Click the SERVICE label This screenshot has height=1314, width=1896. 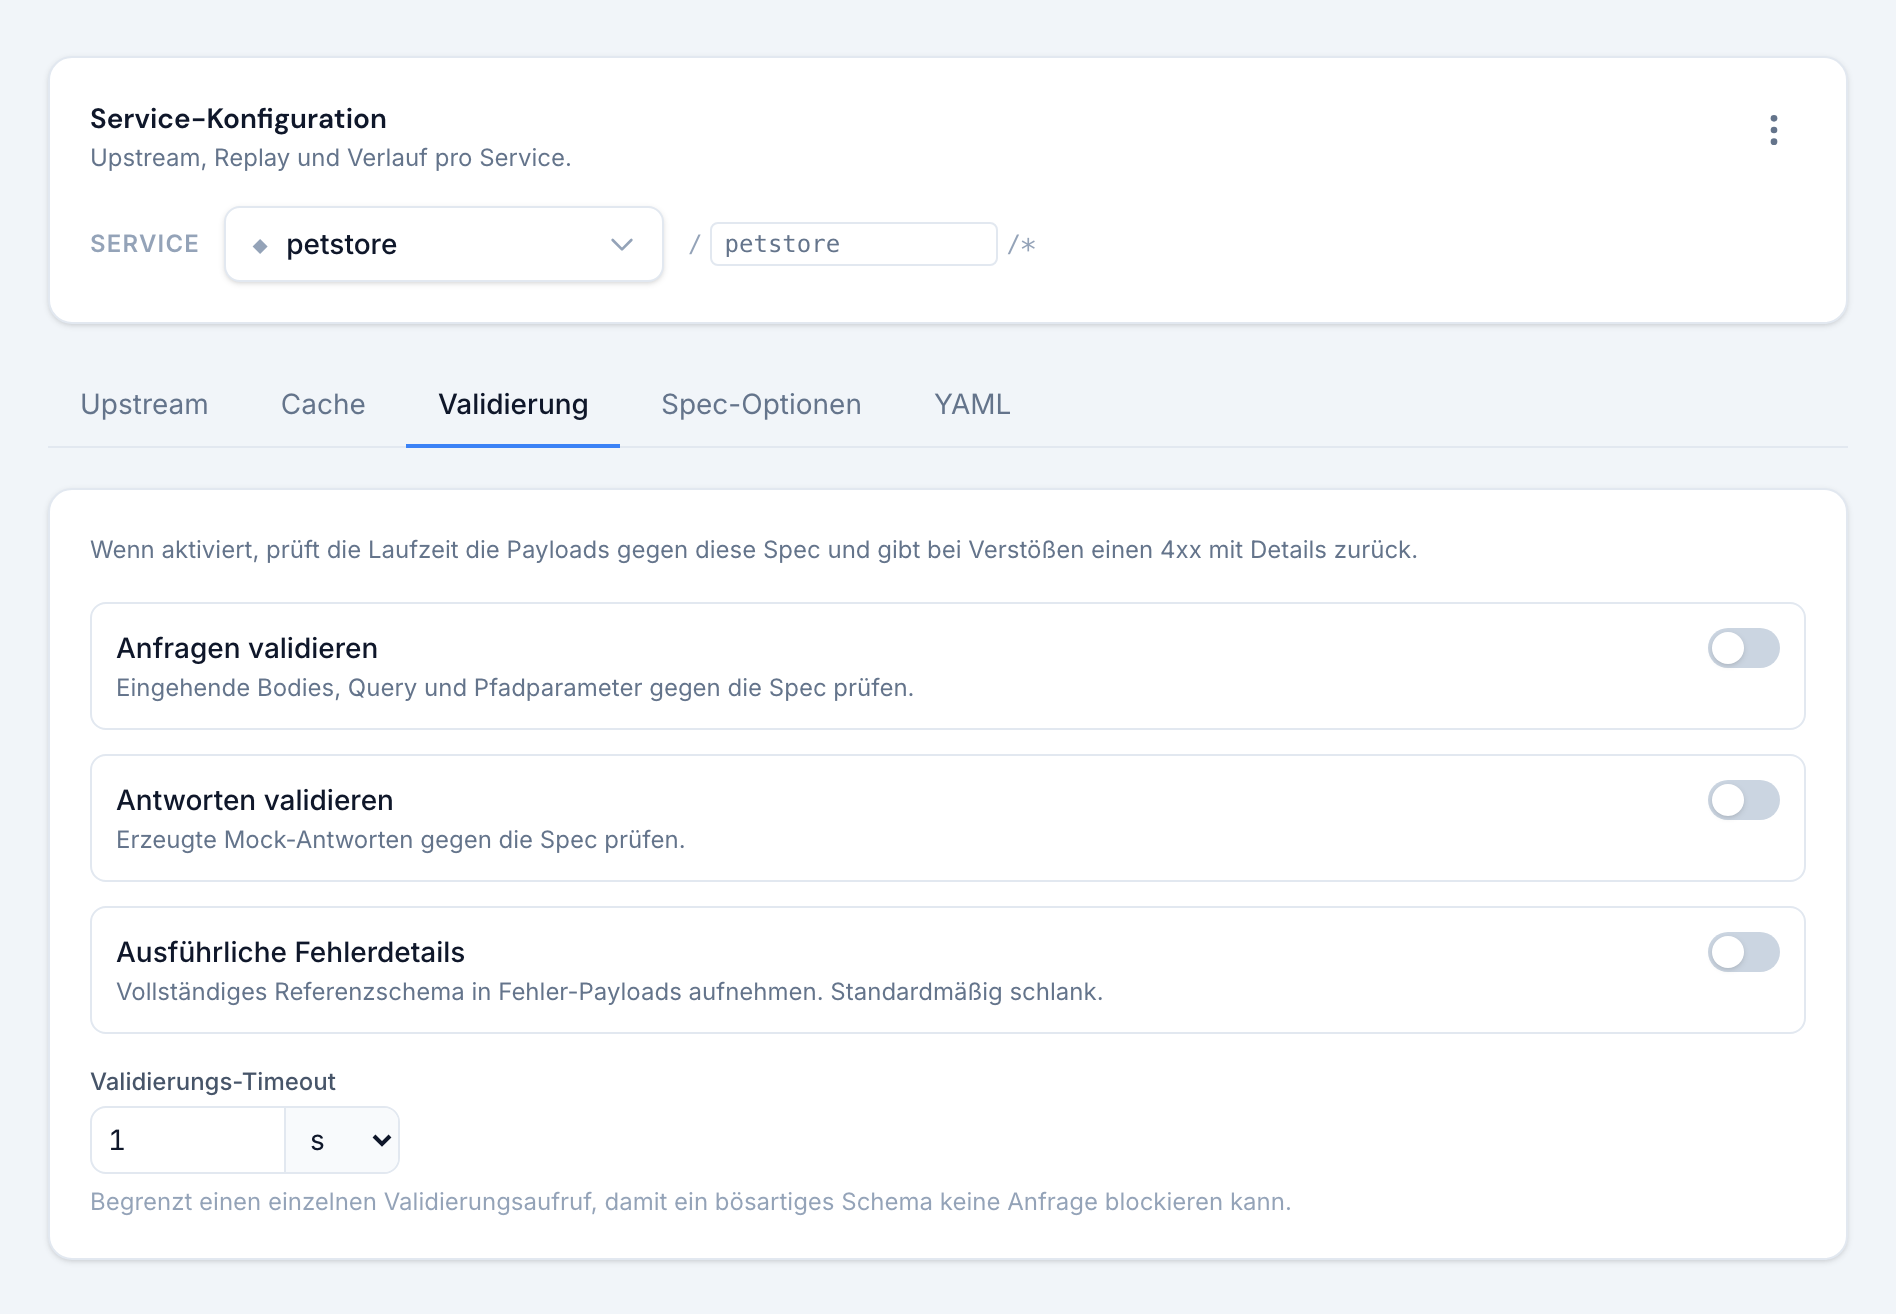point(144,244)
